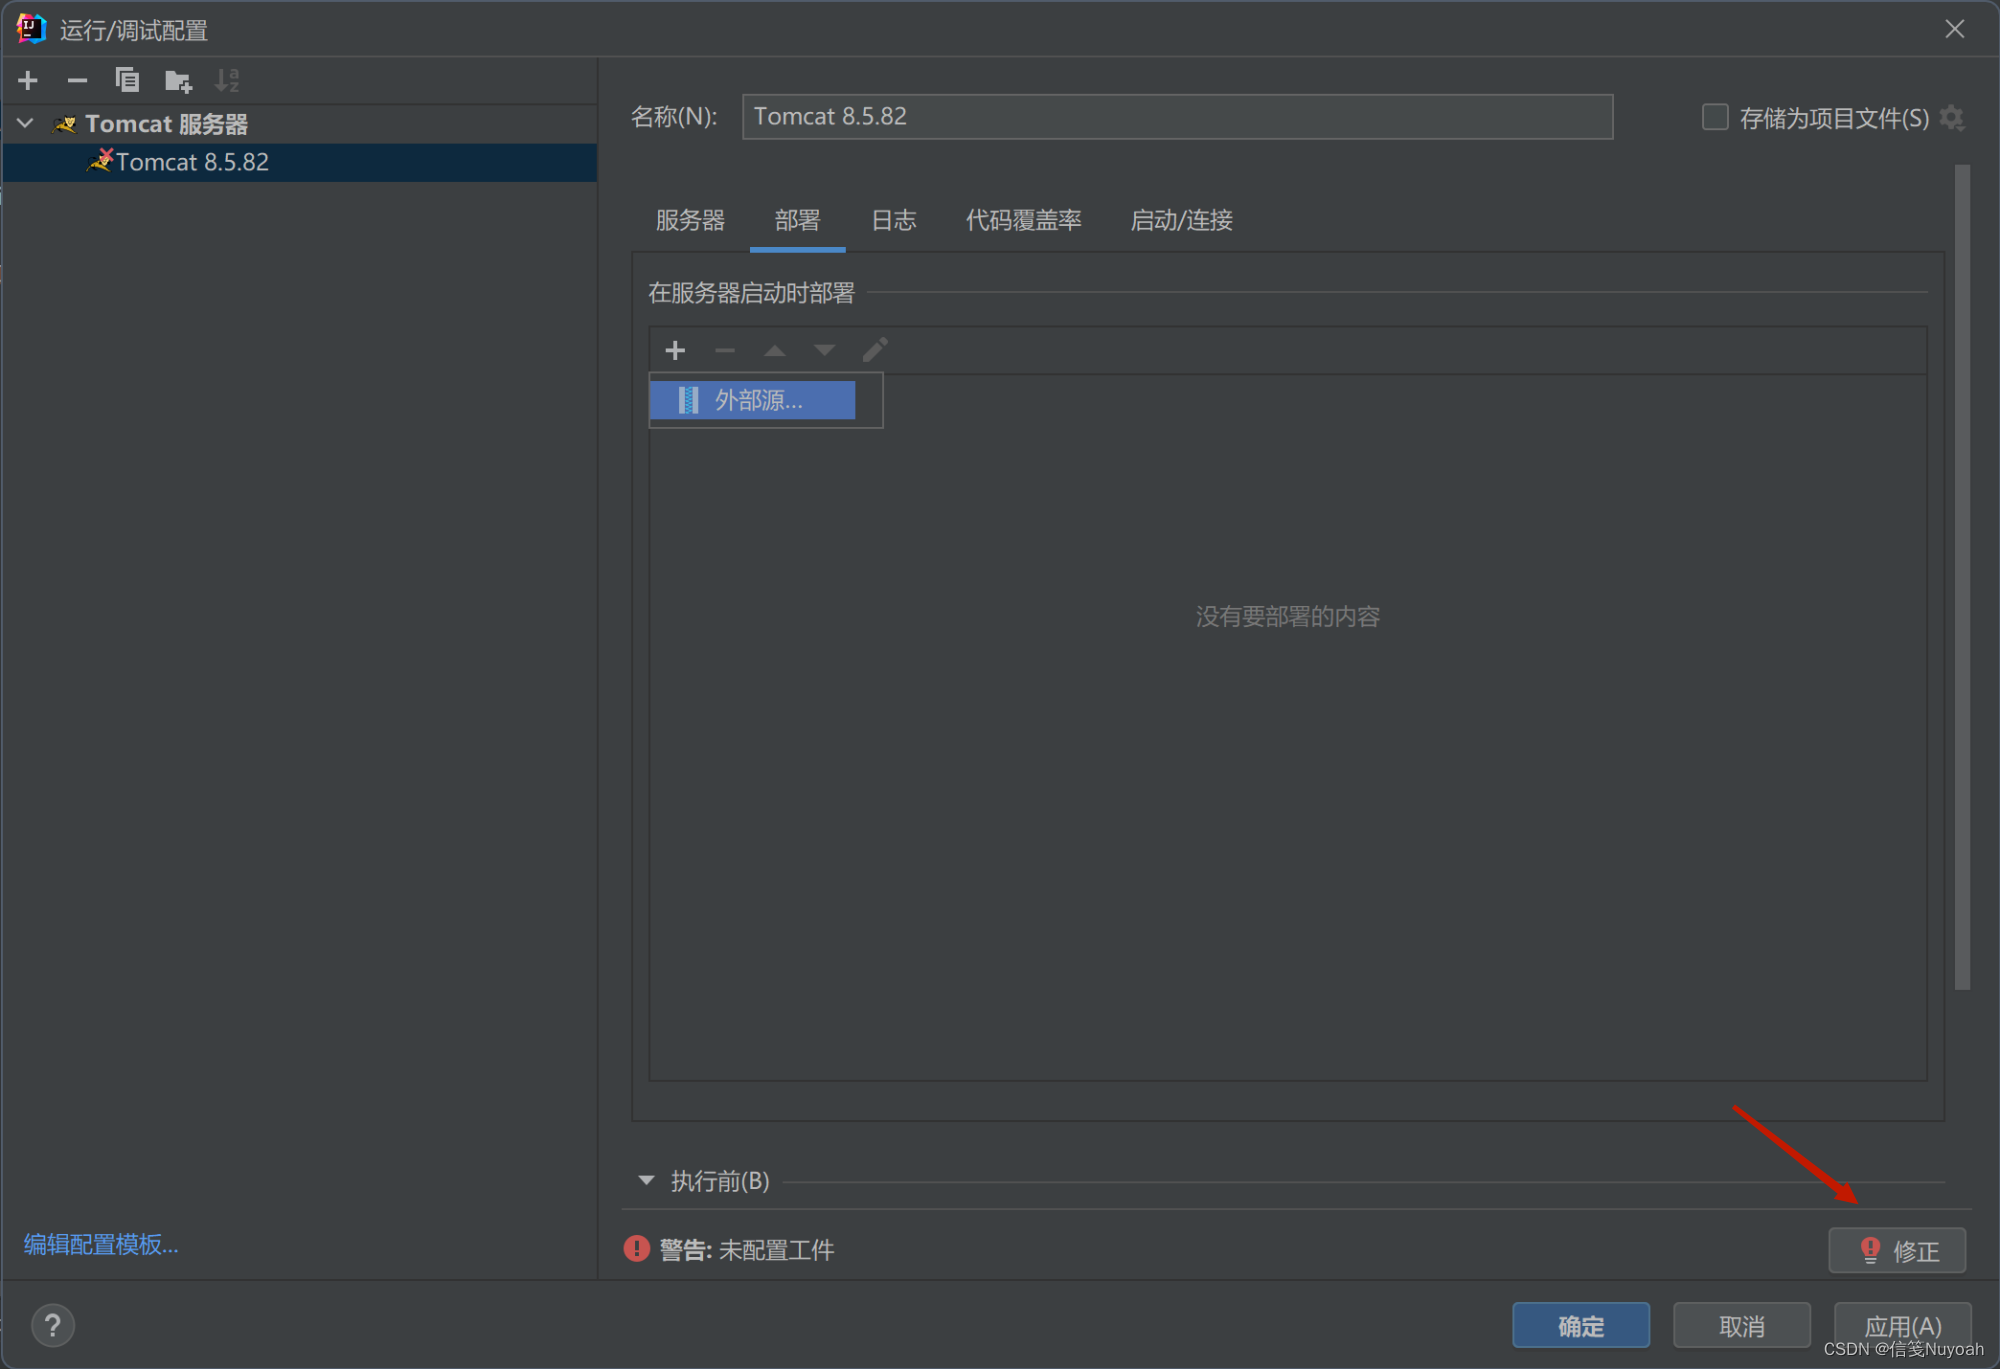This screenshot has height=1369, width=2000.
Task: Switch to the 服务器 tab
Action: coord(690,220)
